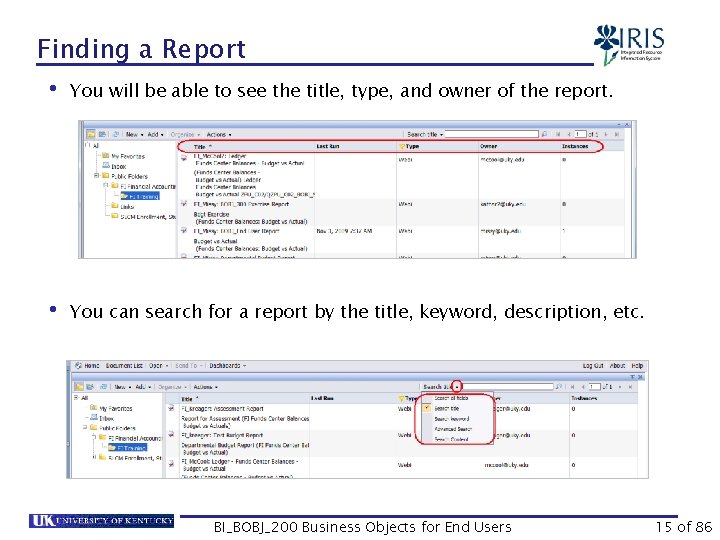The width and height of the screenshot is (720, 540).
Task: Click circled search type dropdown arrow
Action: point(456,387)
